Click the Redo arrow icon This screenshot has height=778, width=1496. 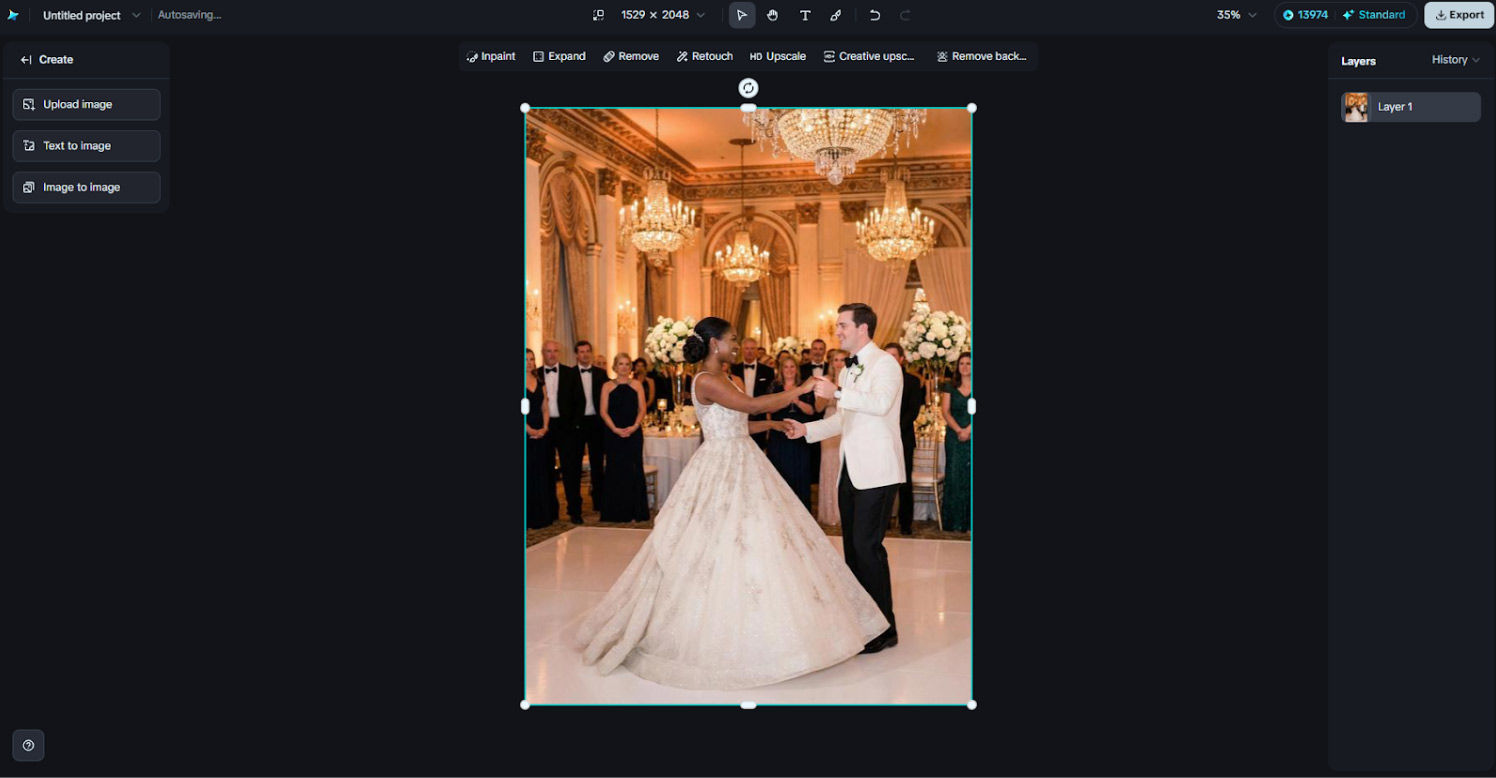coord(906,15)
